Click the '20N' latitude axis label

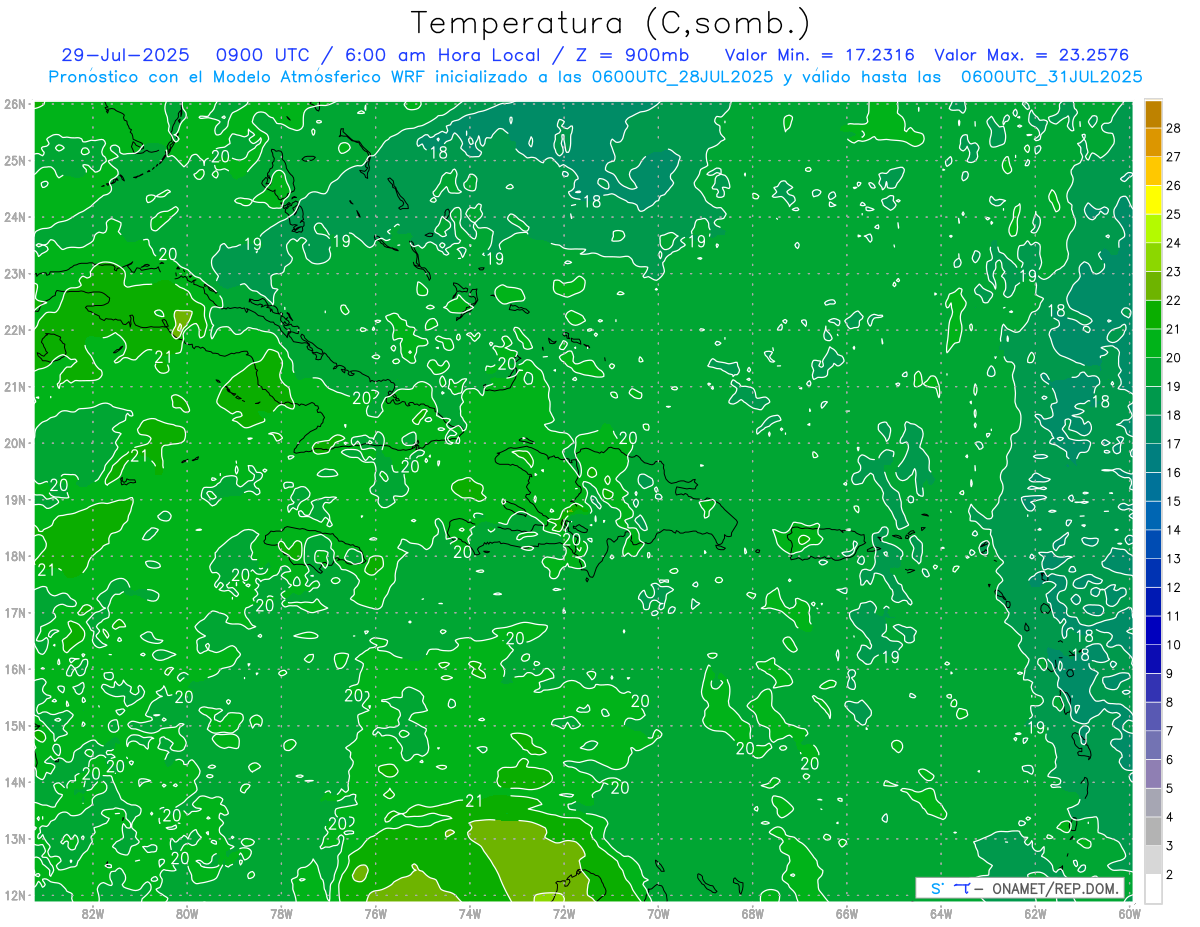[x=14, y=443]
